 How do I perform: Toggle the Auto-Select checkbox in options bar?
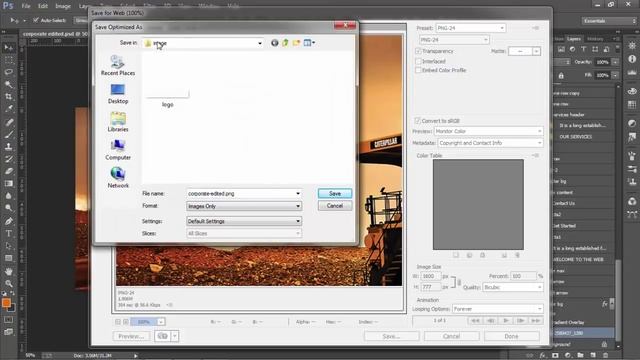point(36,20)
